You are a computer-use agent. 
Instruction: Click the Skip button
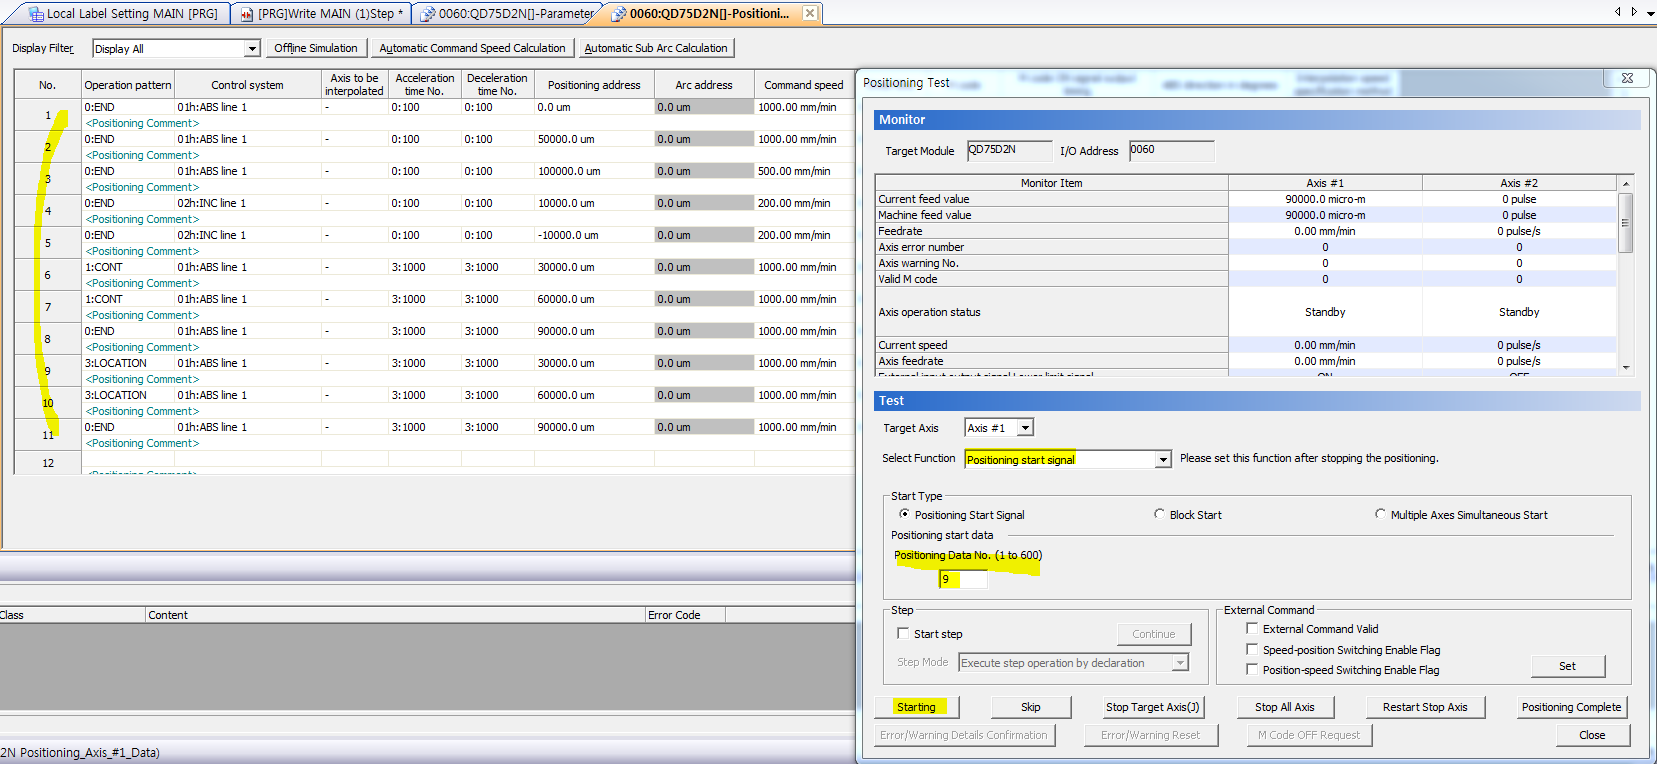pyautogui.click(x=1031, y=707)
